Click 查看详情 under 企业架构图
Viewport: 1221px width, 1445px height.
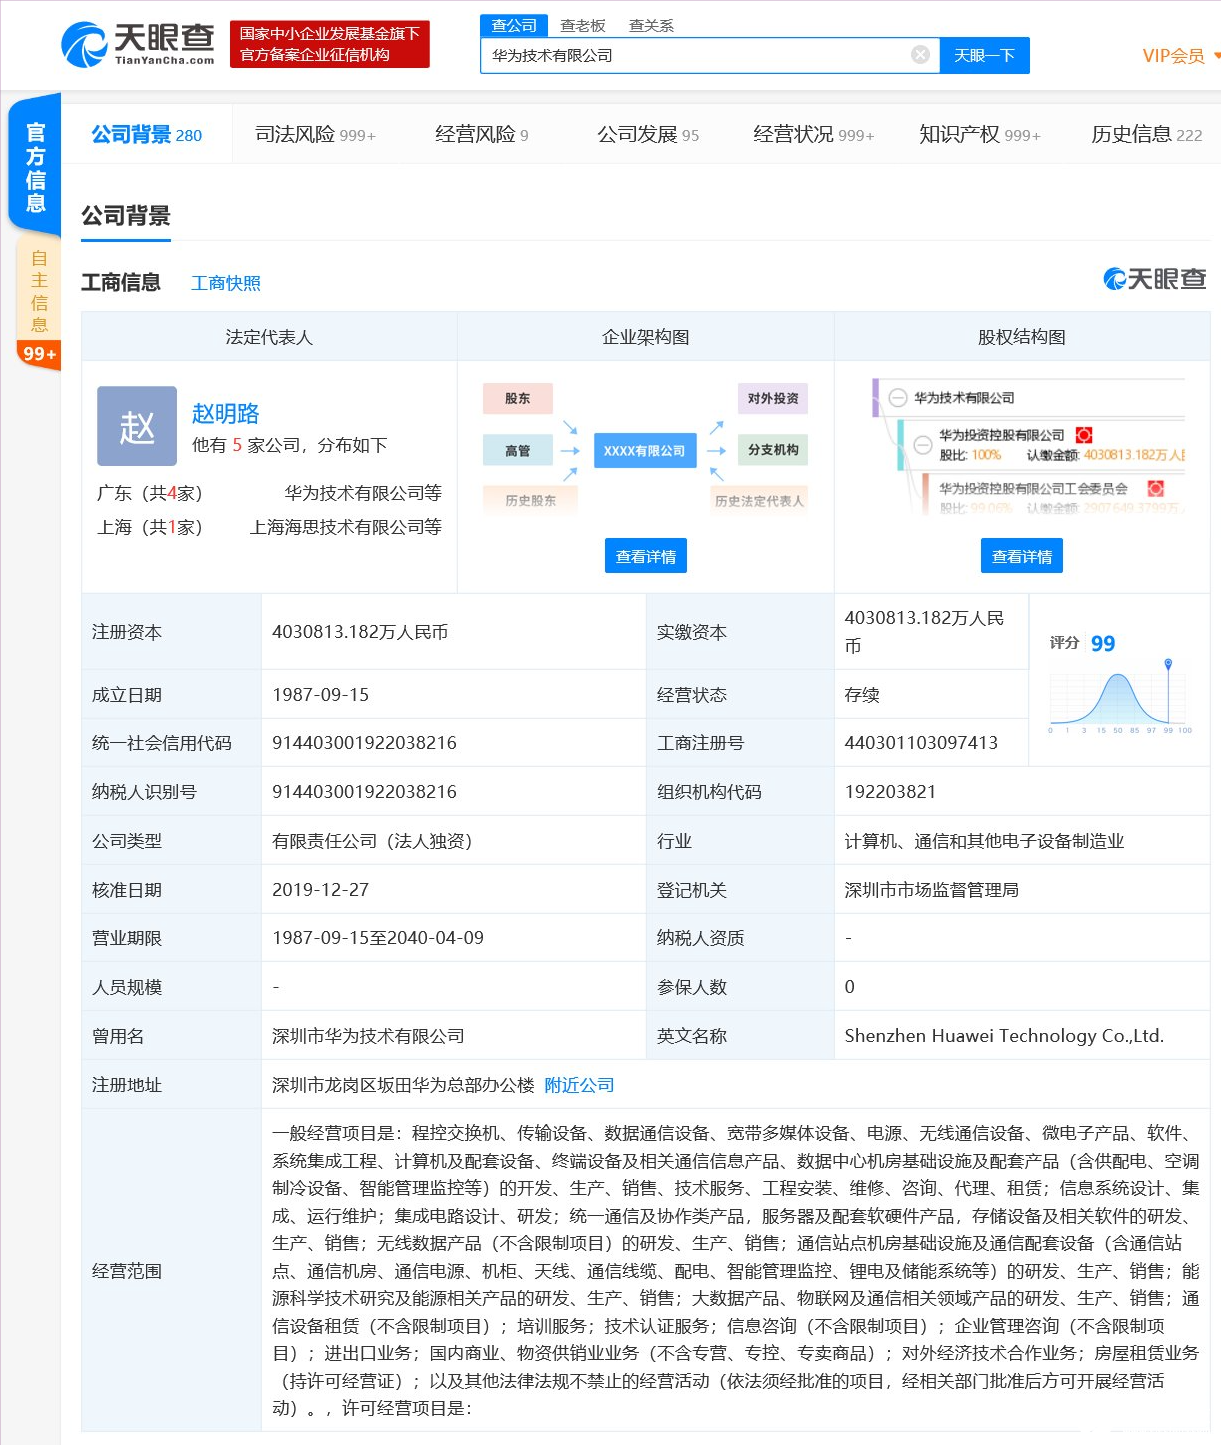pos(646,556)
